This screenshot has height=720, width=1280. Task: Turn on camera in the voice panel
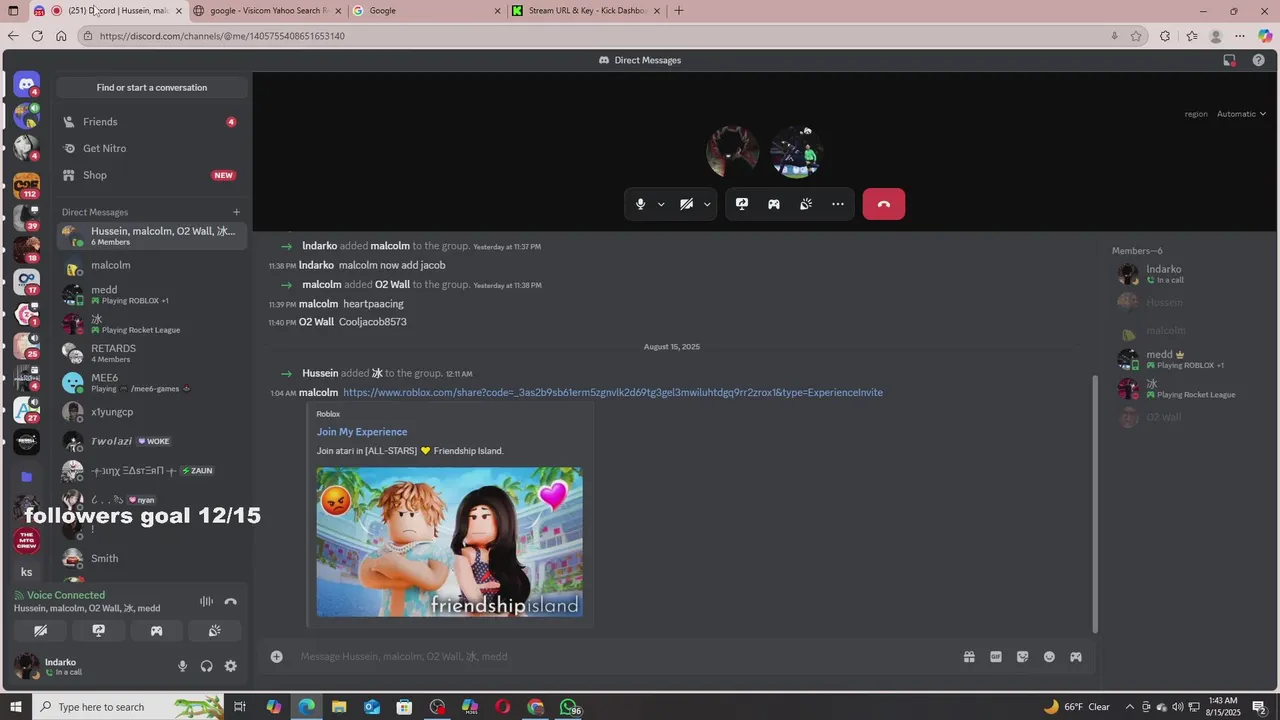[41, 631]
